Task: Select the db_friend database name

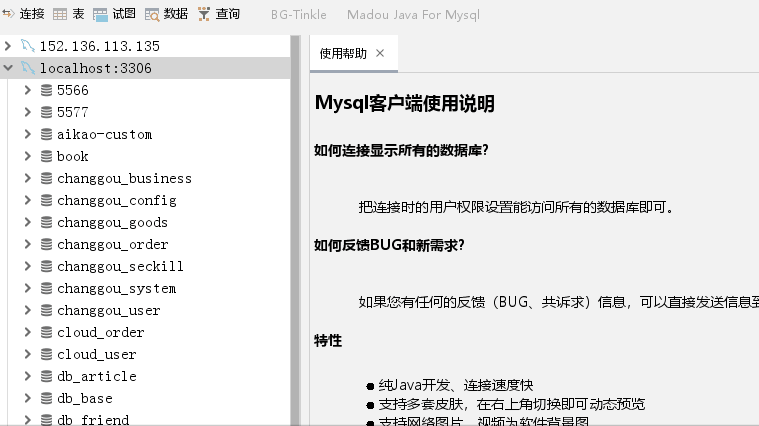Action: pos(93,419)
